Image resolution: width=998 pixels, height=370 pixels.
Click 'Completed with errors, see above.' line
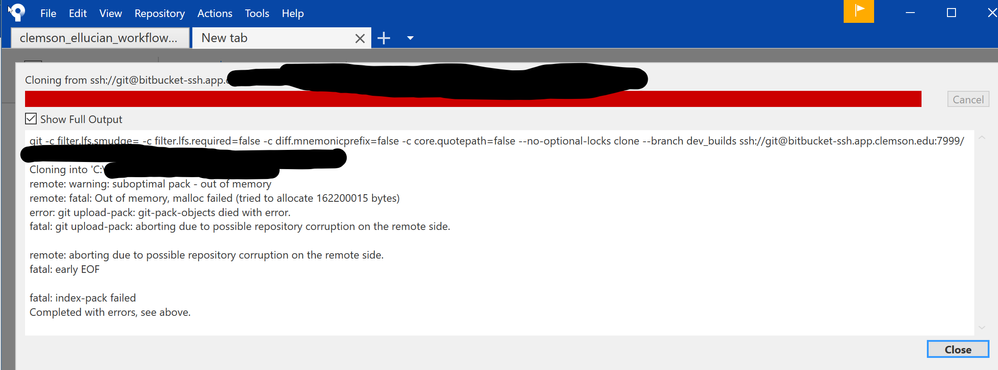point(110,312)
